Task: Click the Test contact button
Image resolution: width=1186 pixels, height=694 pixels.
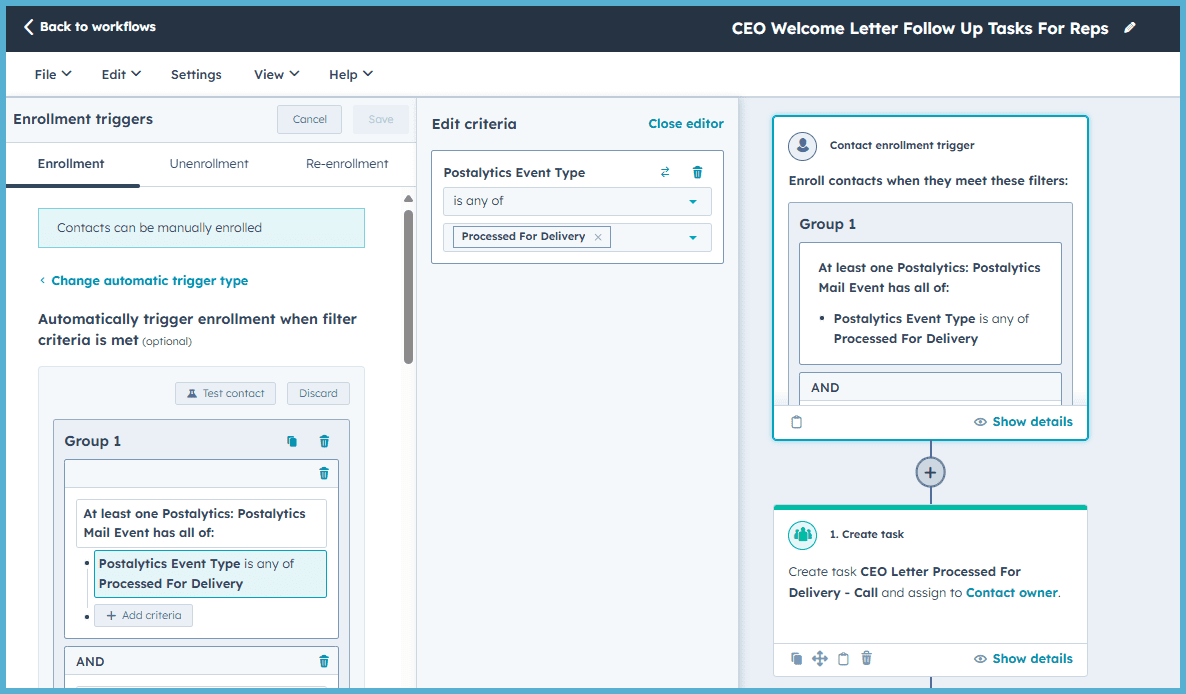Action: coord(225,393)
